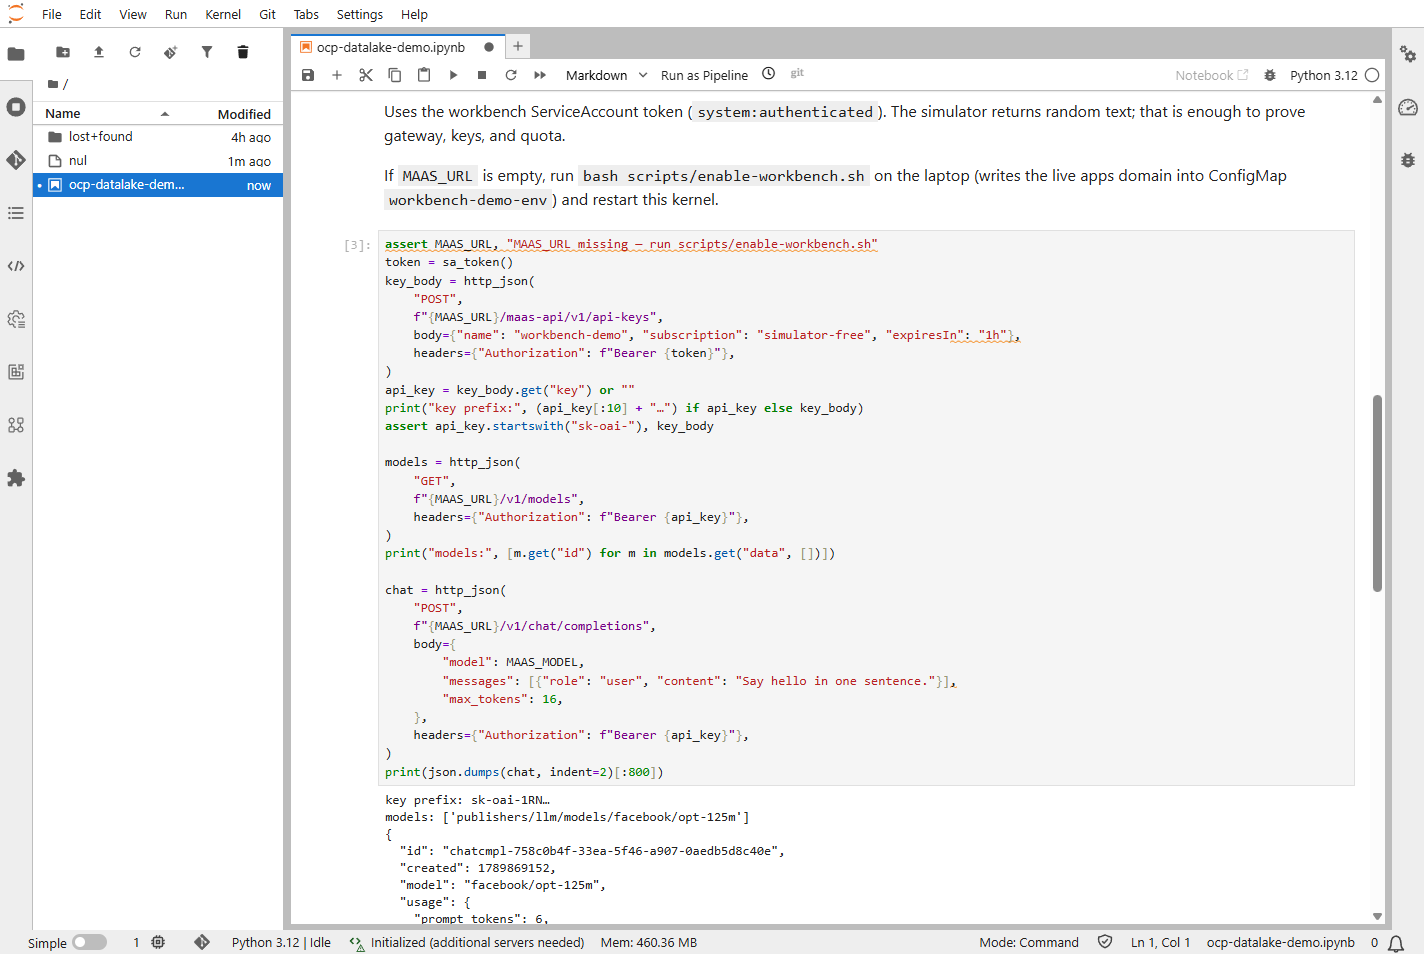This screenshot has width=1424, height=954.
Task: Click the LSP Initialized status entry
Action: (x=467, y=942)
